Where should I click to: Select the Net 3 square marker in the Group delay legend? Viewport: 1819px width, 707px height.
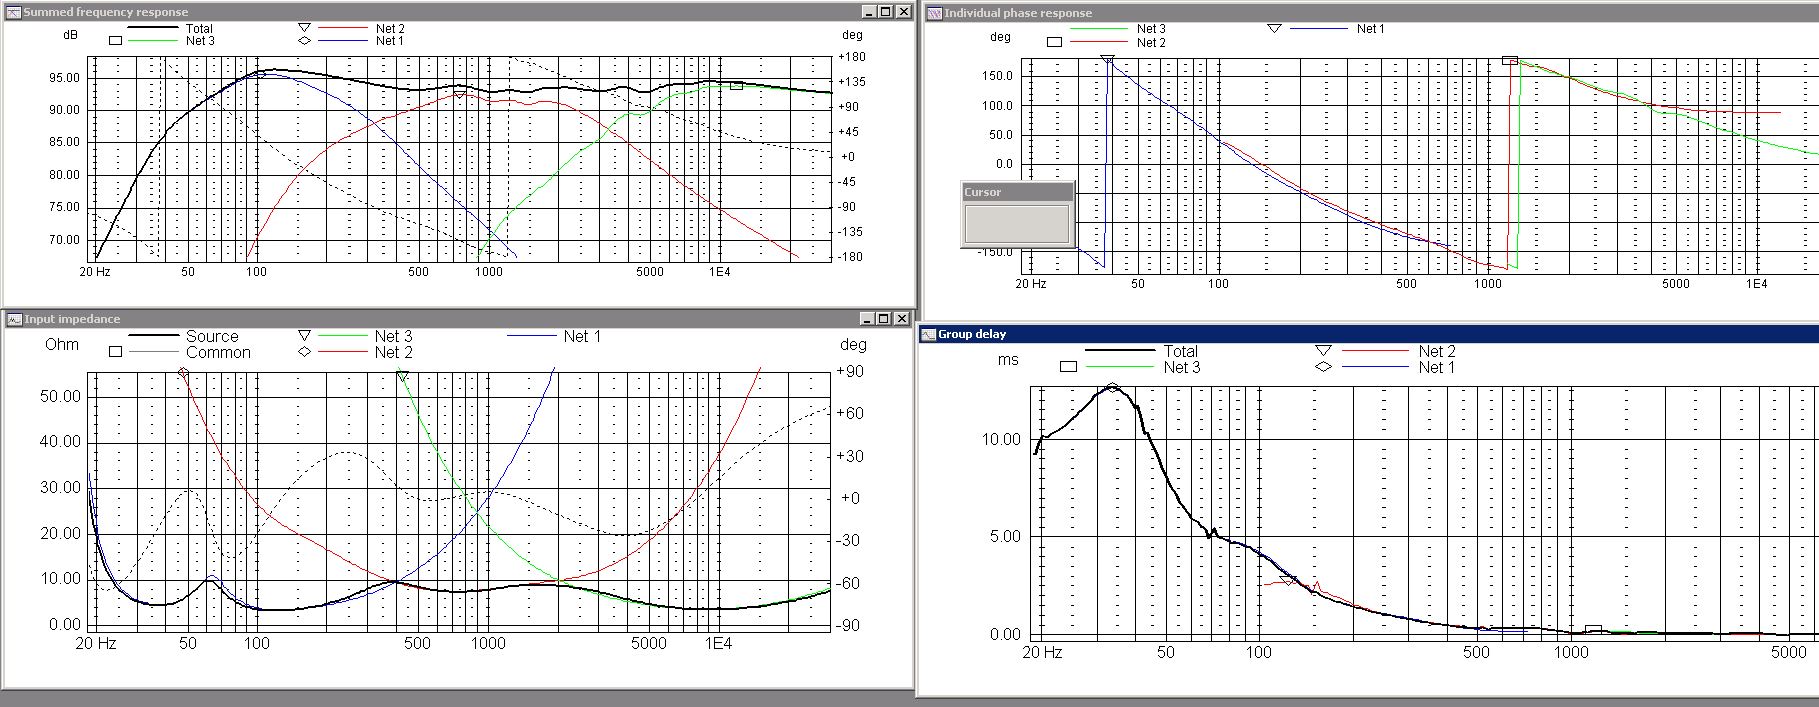point(1068,367)
